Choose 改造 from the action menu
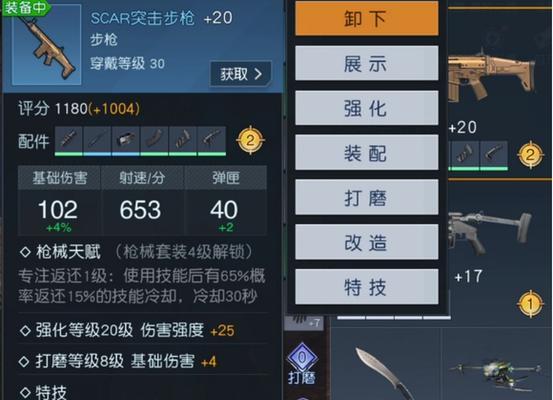The width and height of the screenshot is (553, 400). pos(367,242)
